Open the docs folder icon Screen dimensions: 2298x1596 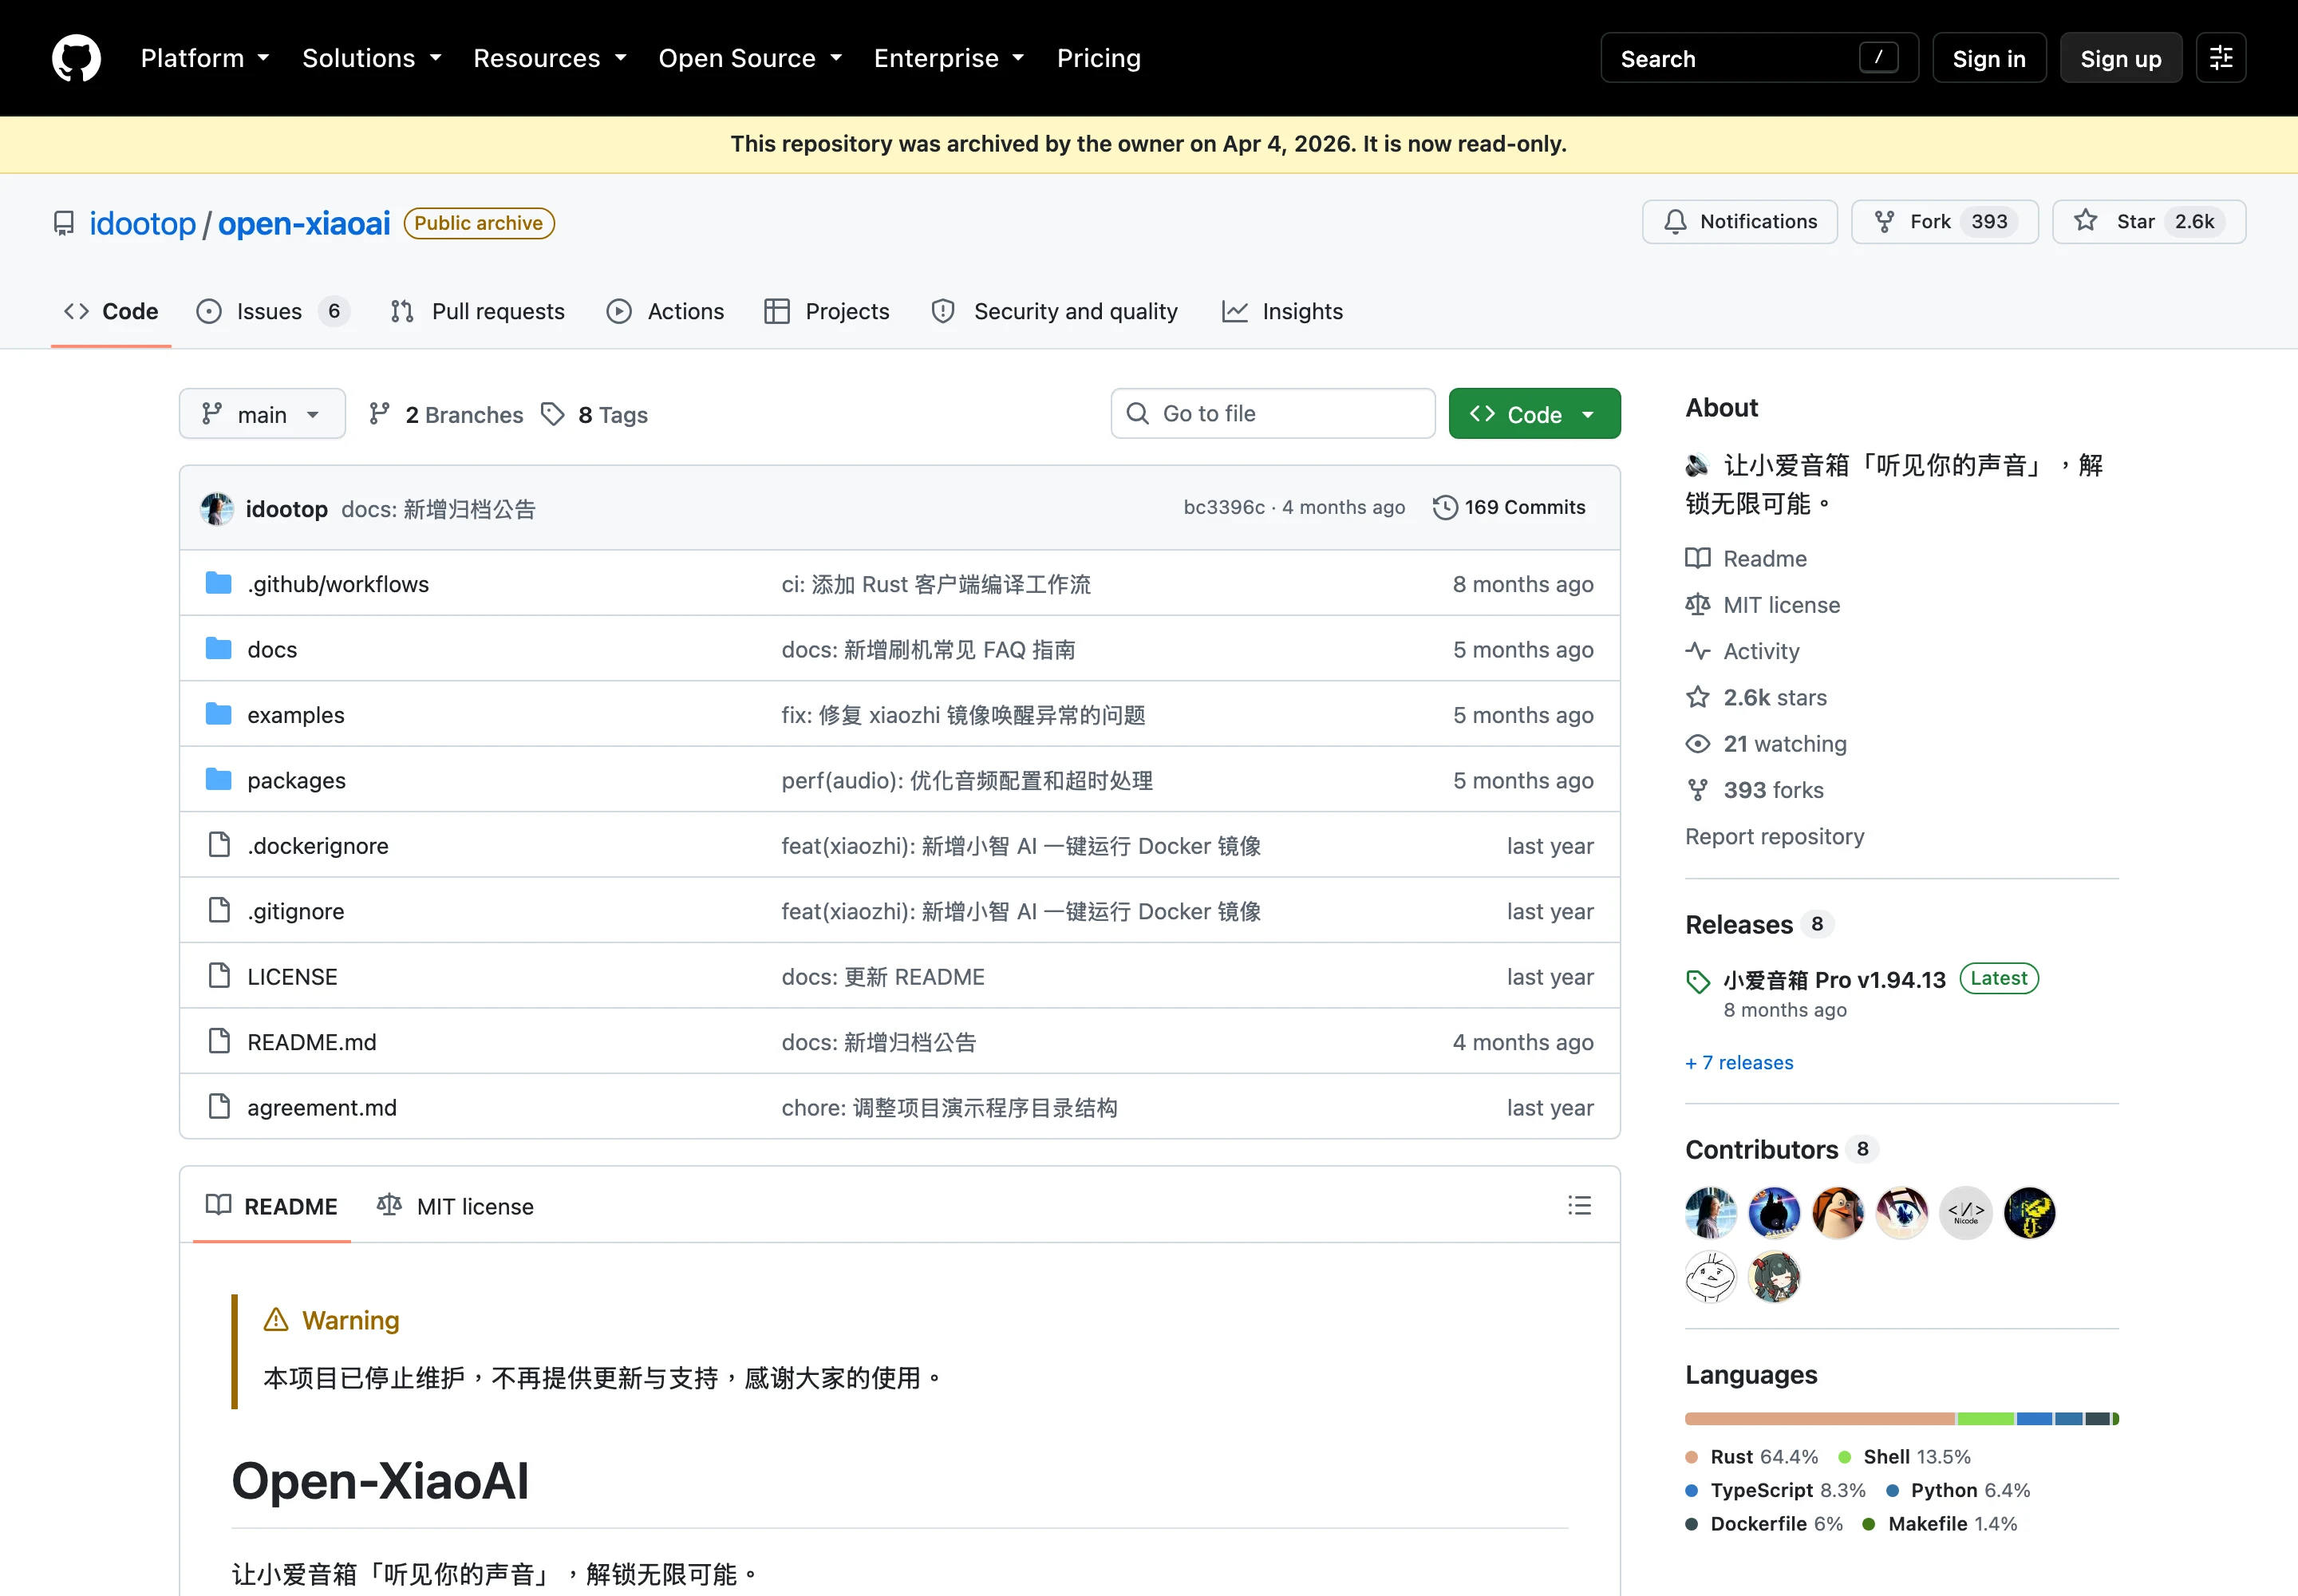218,649
